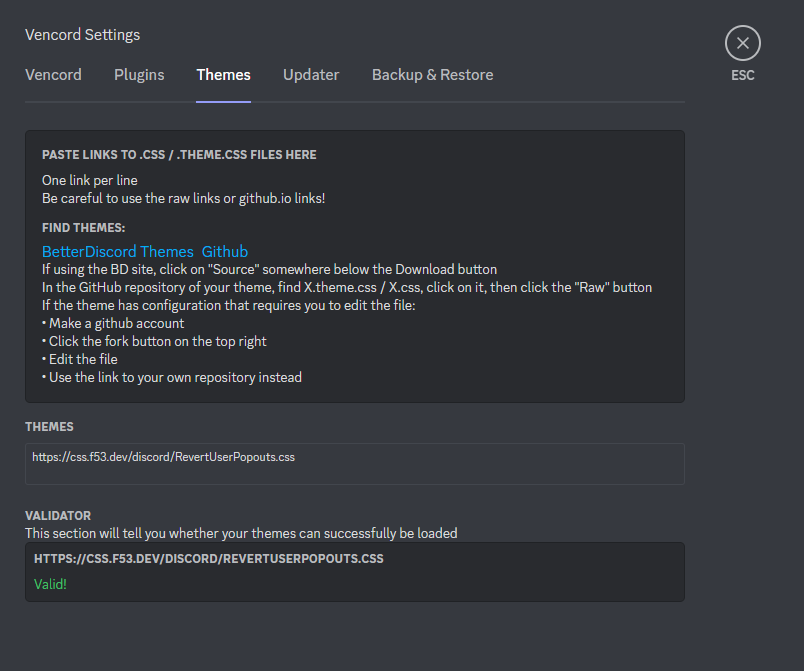Open the Plugins tab

click(139, 75)
